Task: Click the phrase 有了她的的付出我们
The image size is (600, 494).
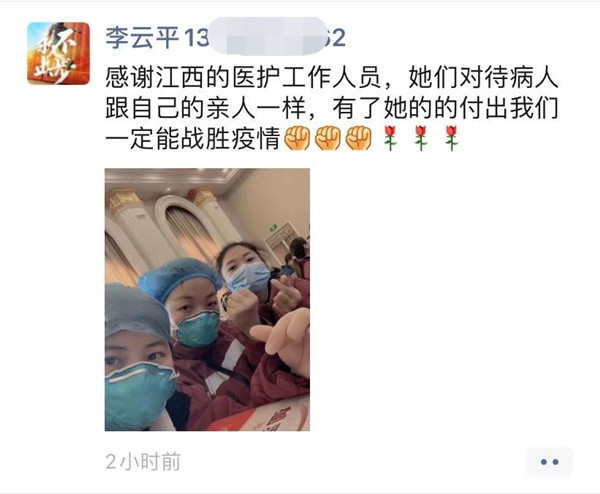Action: click(446, 108)
